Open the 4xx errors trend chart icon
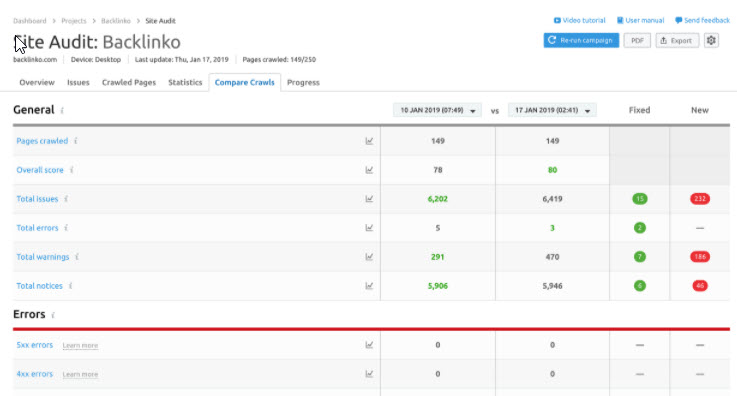Viewport: 737px width, 396px height. pyautogui.click(x=369, y=374)
